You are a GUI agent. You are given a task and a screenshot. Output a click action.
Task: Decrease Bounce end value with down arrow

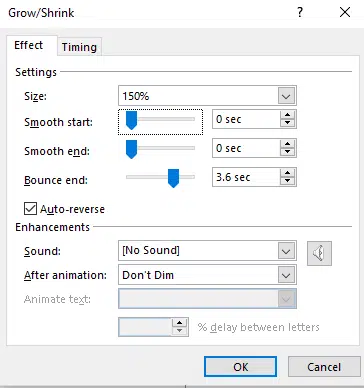click(x=287, y=181)
